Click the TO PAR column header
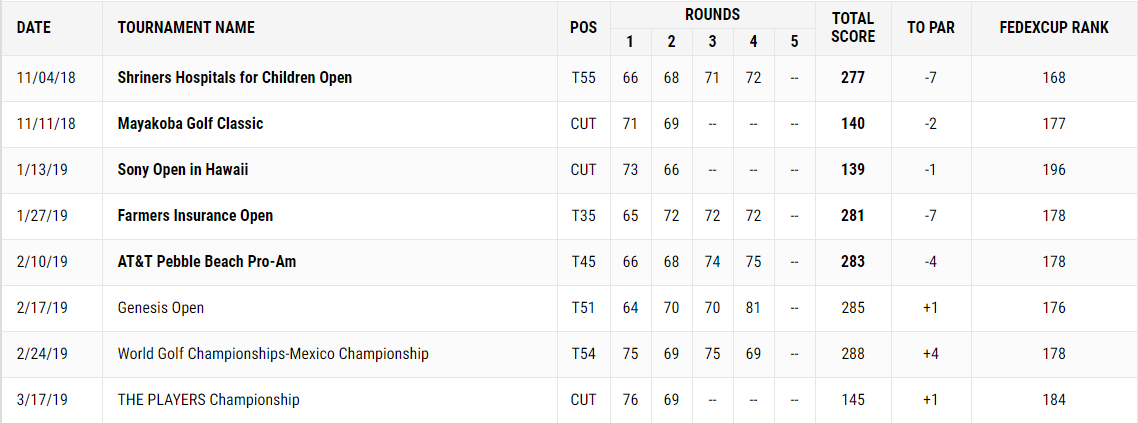1138x423 pixels. 931,28
